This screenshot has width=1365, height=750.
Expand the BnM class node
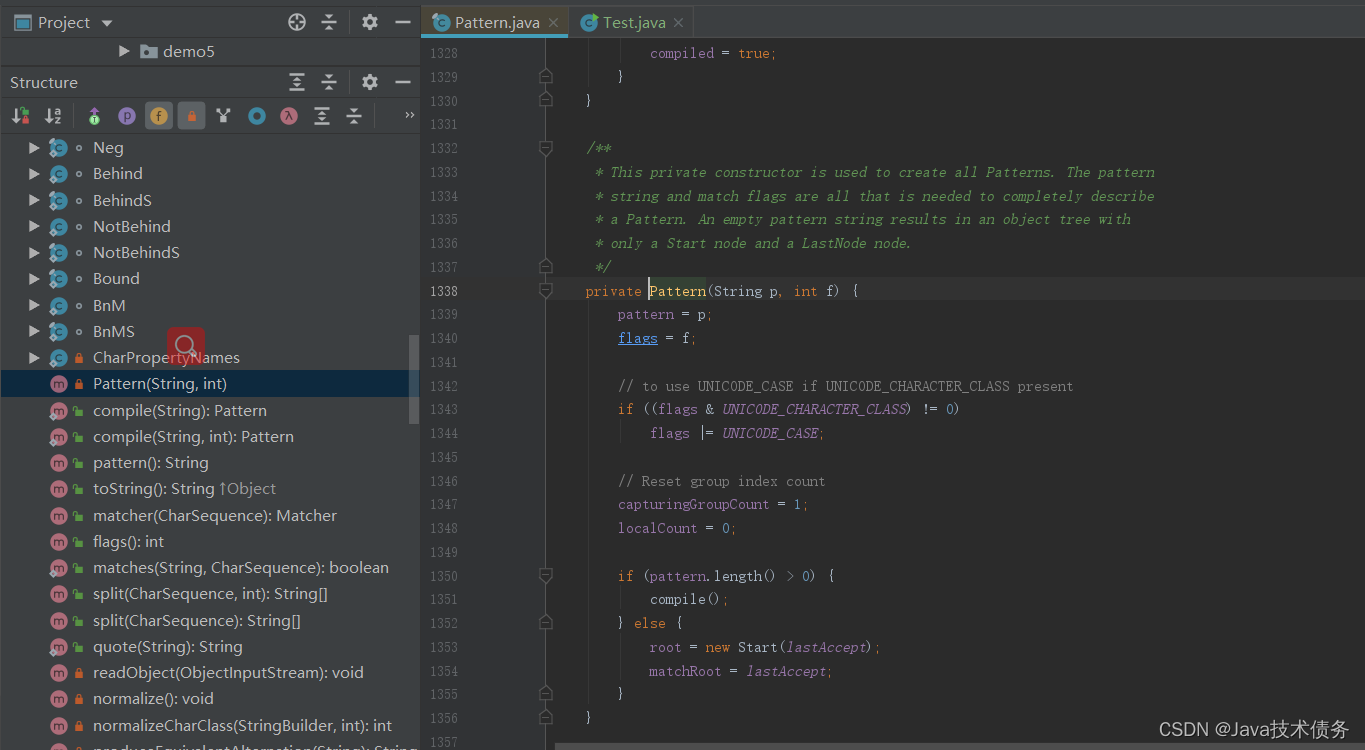[34, 305]
